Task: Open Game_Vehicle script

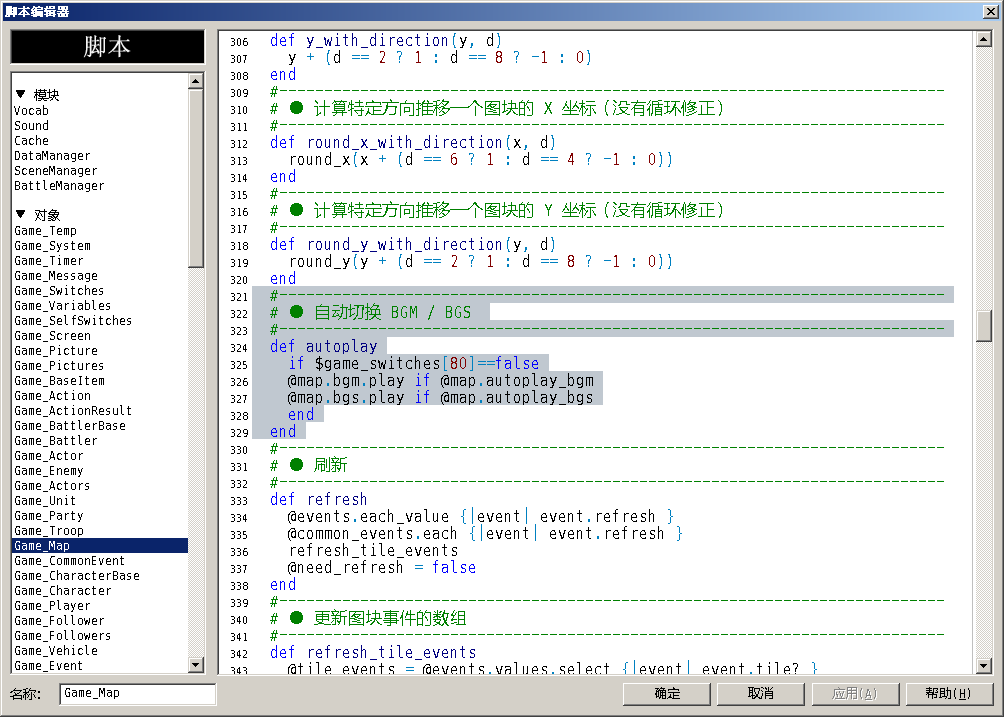Action: [56, 650]
